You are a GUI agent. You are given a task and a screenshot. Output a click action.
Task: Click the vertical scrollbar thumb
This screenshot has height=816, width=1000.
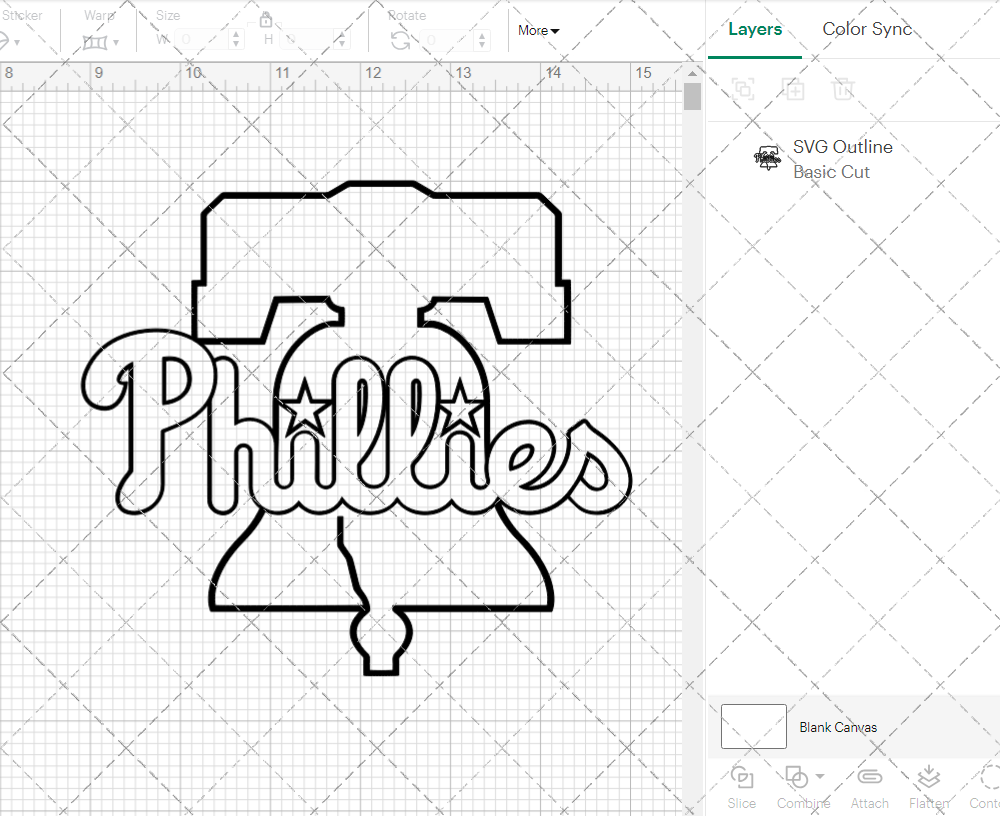(692, 96)
